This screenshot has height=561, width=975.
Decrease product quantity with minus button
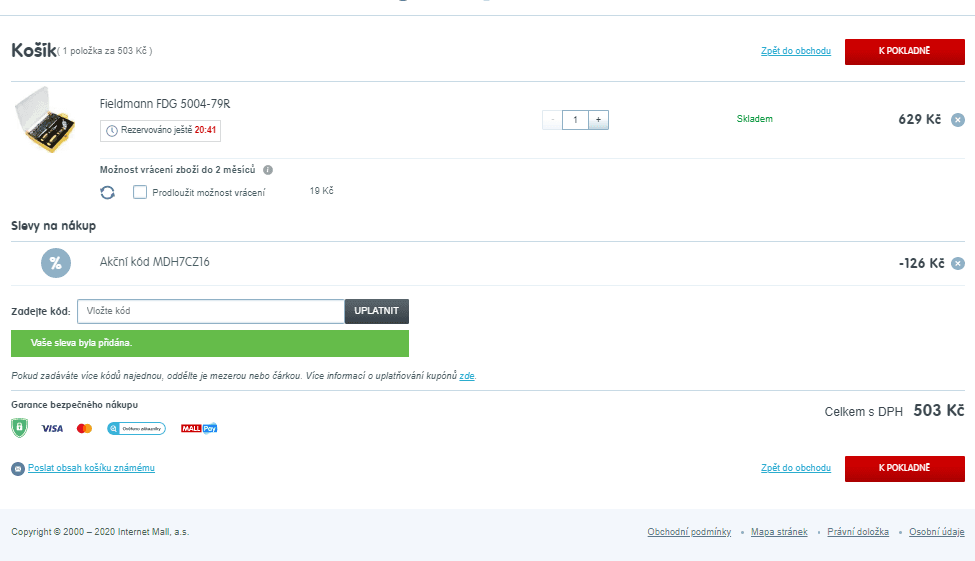coord(552,120)
